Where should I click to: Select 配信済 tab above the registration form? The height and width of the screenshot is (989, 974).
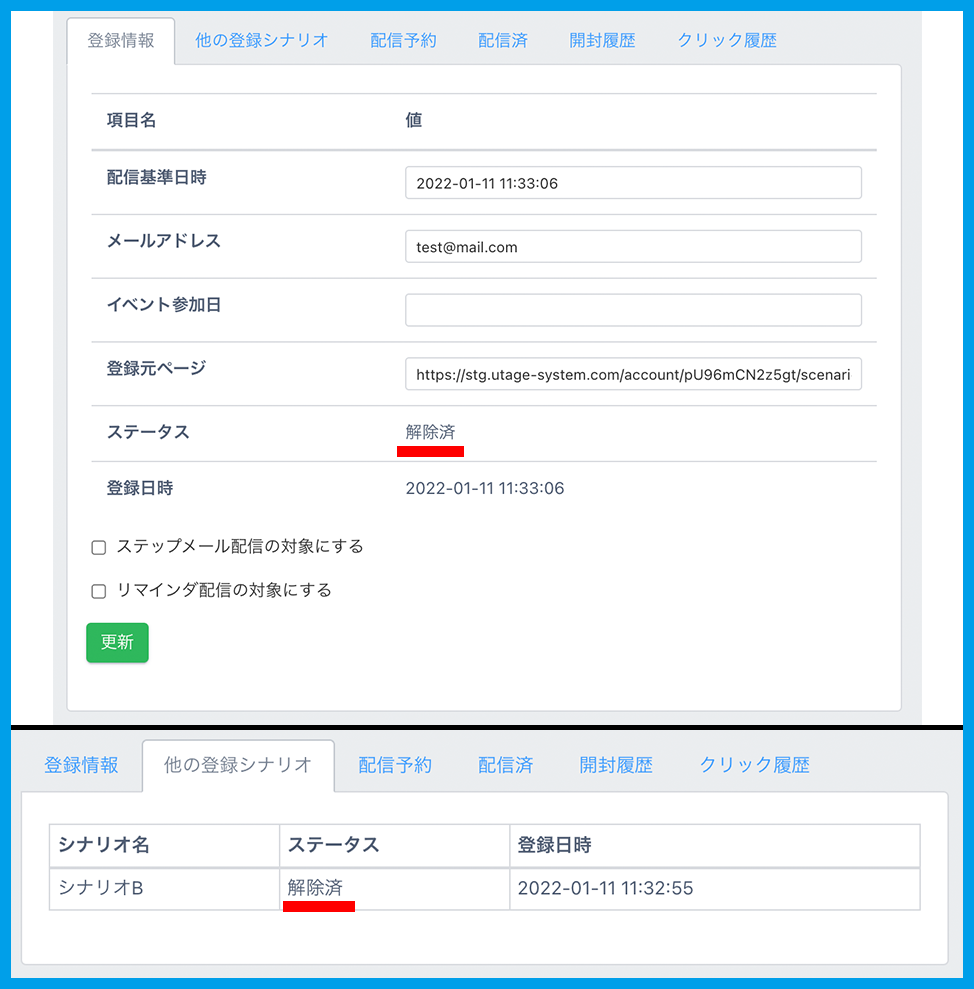503,41
